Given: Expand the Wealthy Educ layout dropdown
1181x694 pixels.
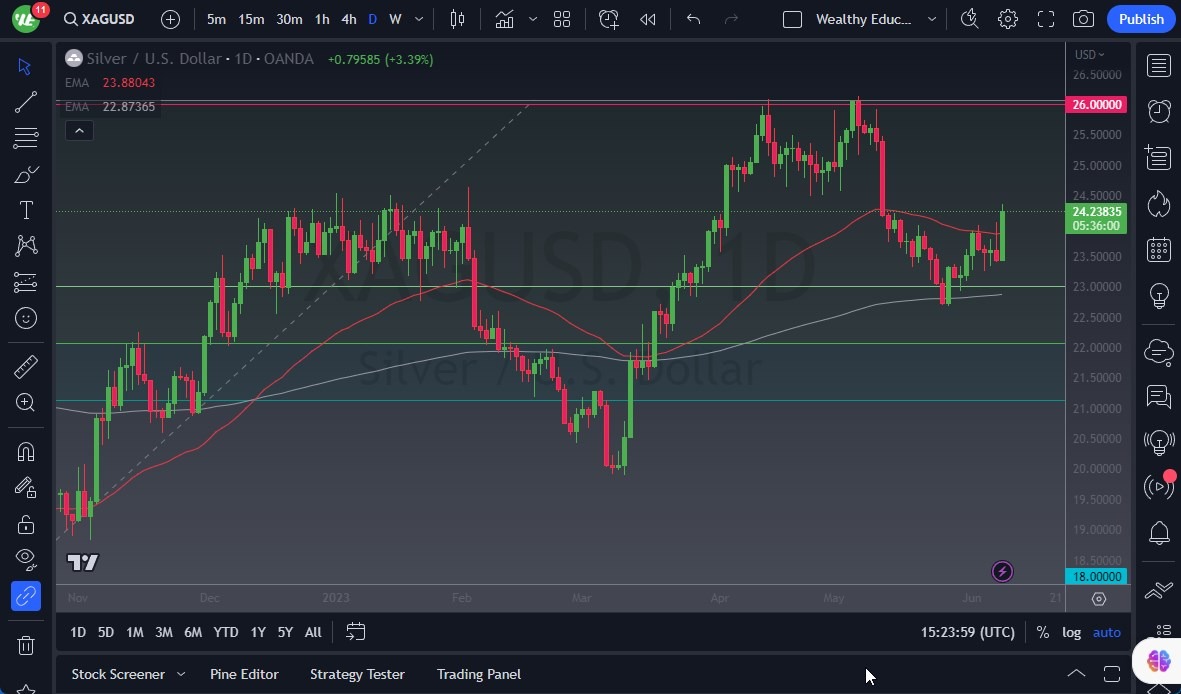Looking at the screenshot, I should tap(932, 19).
